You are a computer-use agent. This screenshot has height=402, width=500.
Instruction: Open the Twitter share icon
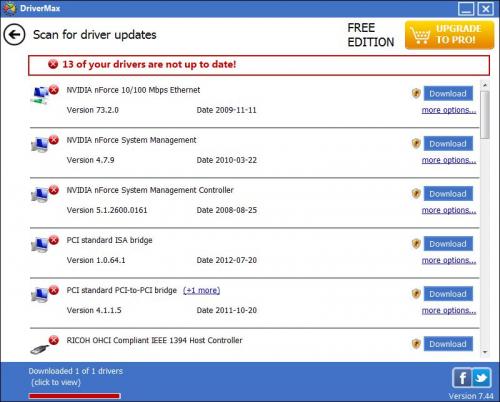[481, 378]
